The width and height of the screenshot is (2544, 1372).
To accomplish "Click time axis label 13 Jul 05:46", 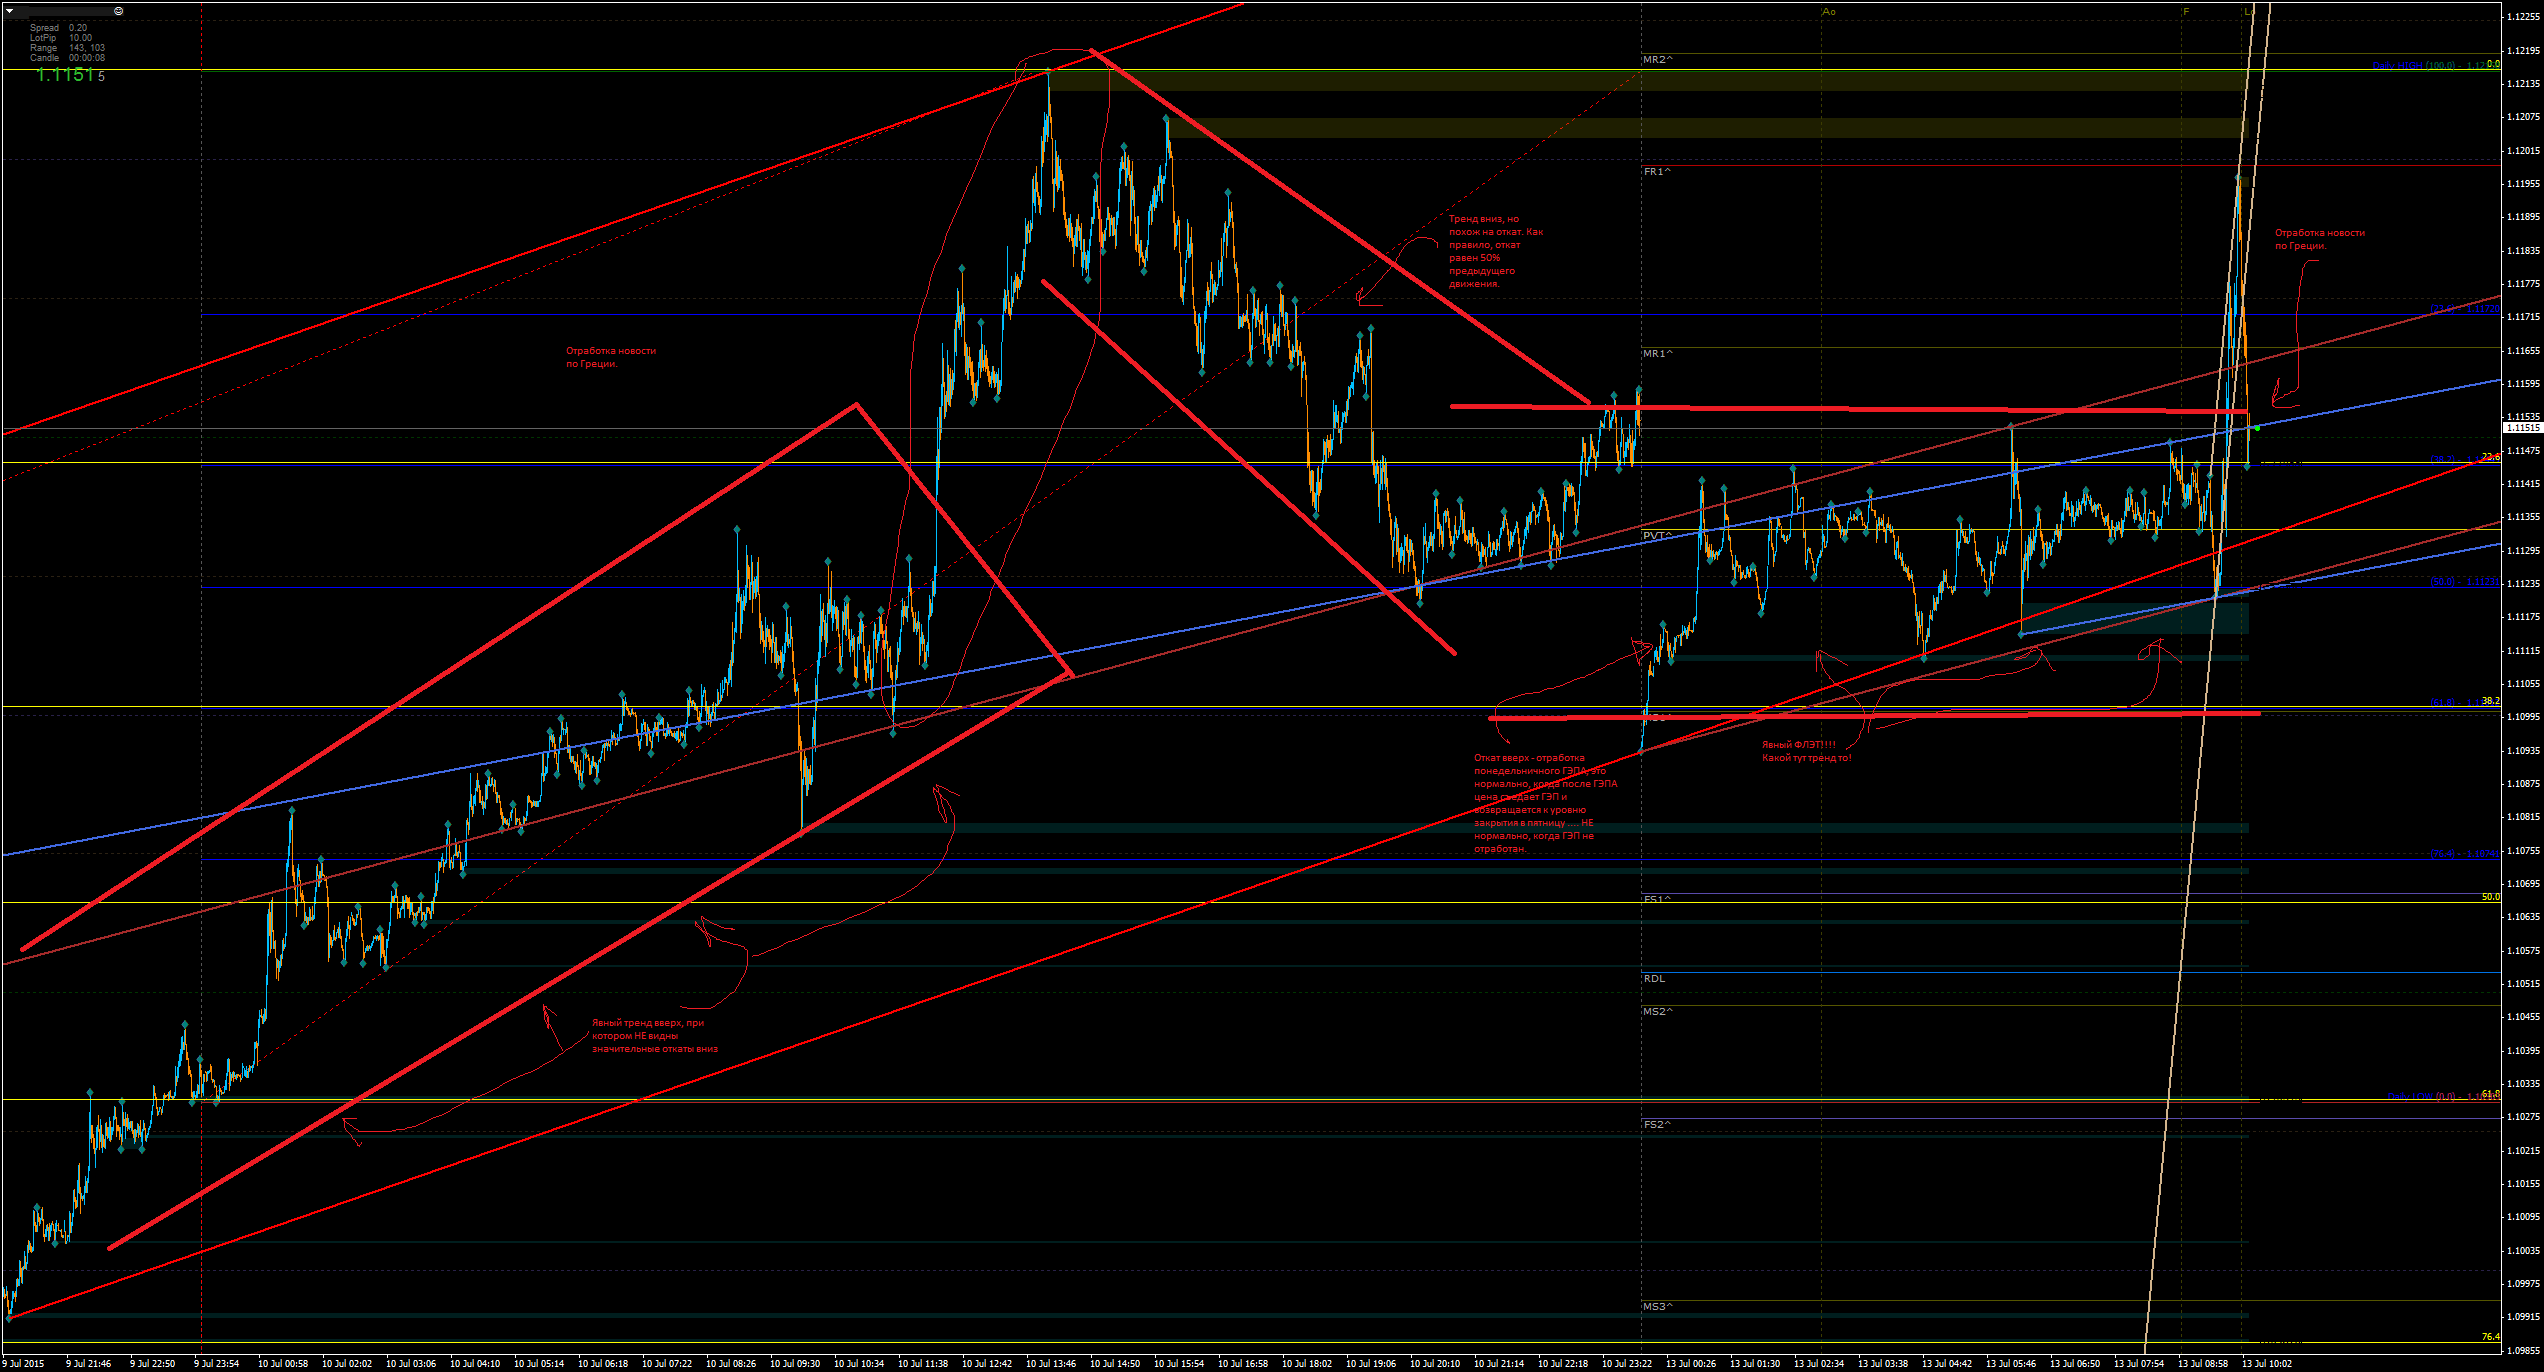I will [x=2011, y=1363].
